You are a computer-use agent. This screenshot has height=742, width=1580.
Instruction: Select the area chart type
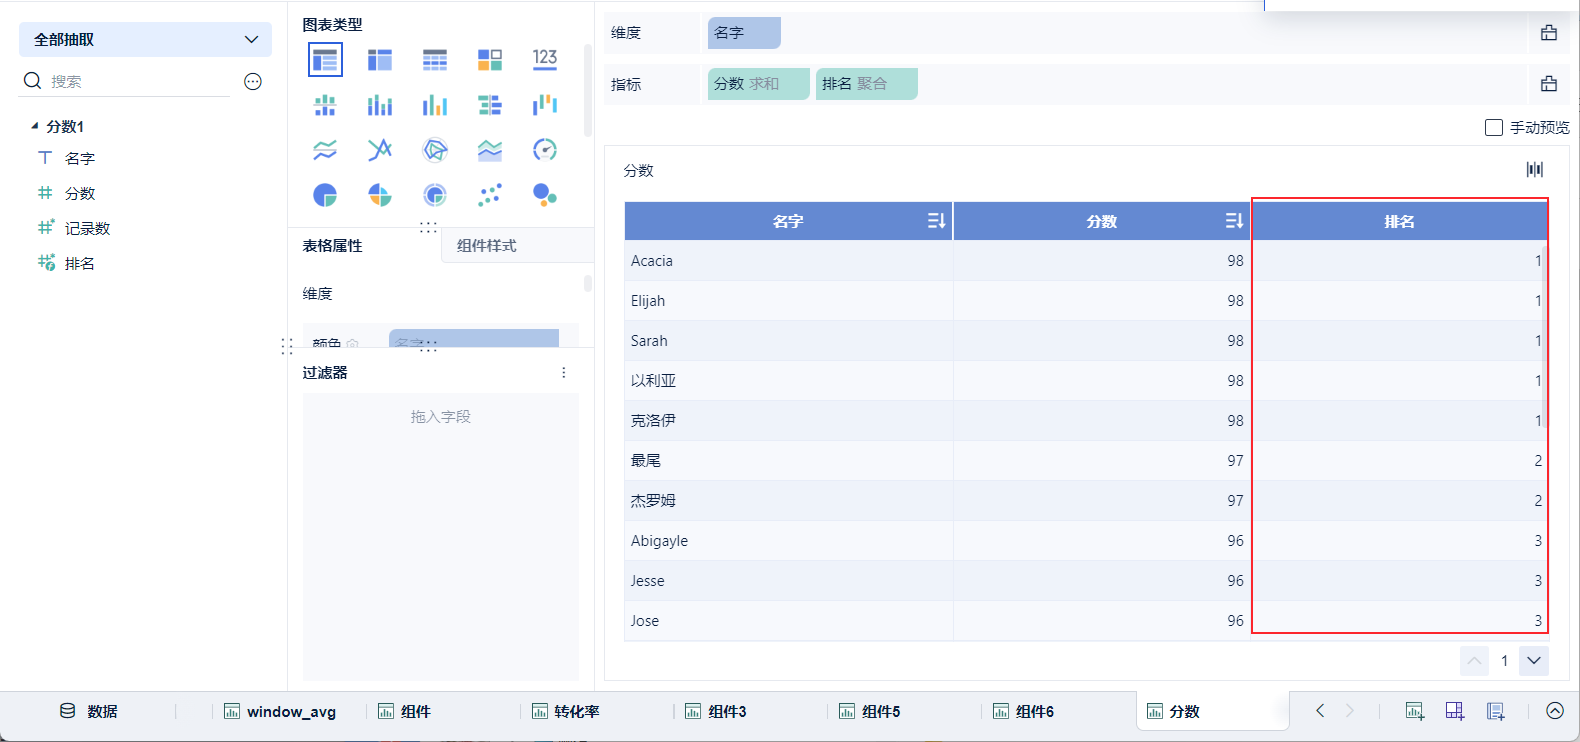(490, 150)
